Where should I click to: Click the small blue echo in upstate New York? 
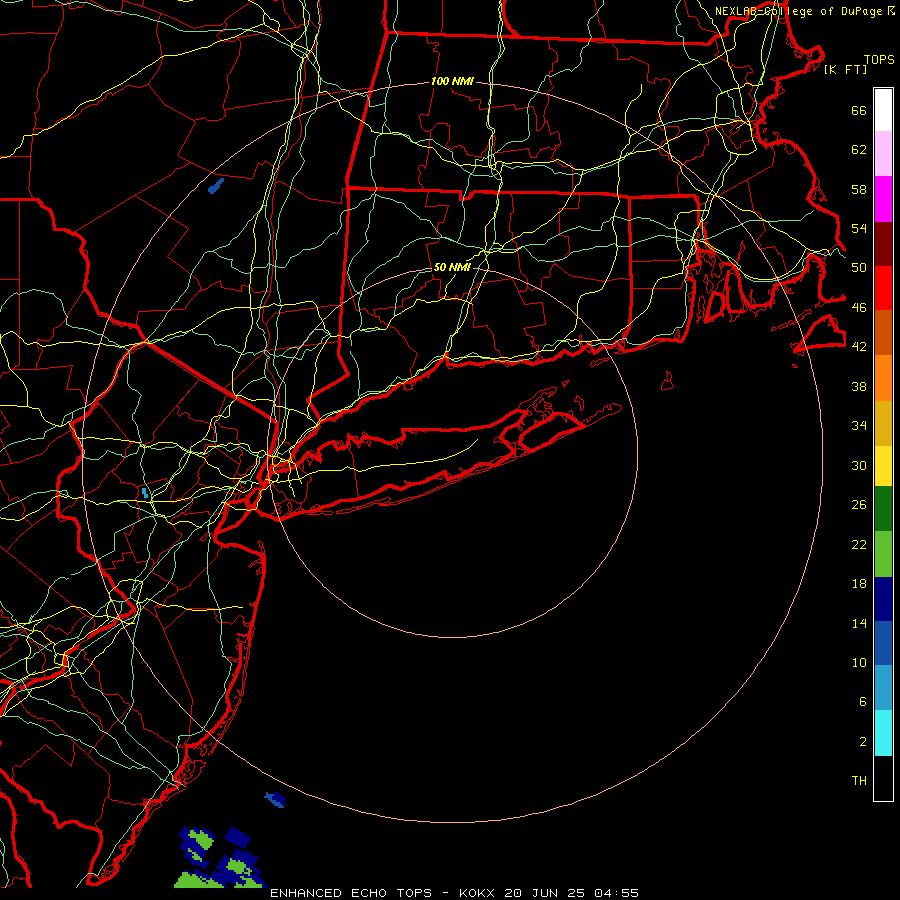tap(216, 186)
